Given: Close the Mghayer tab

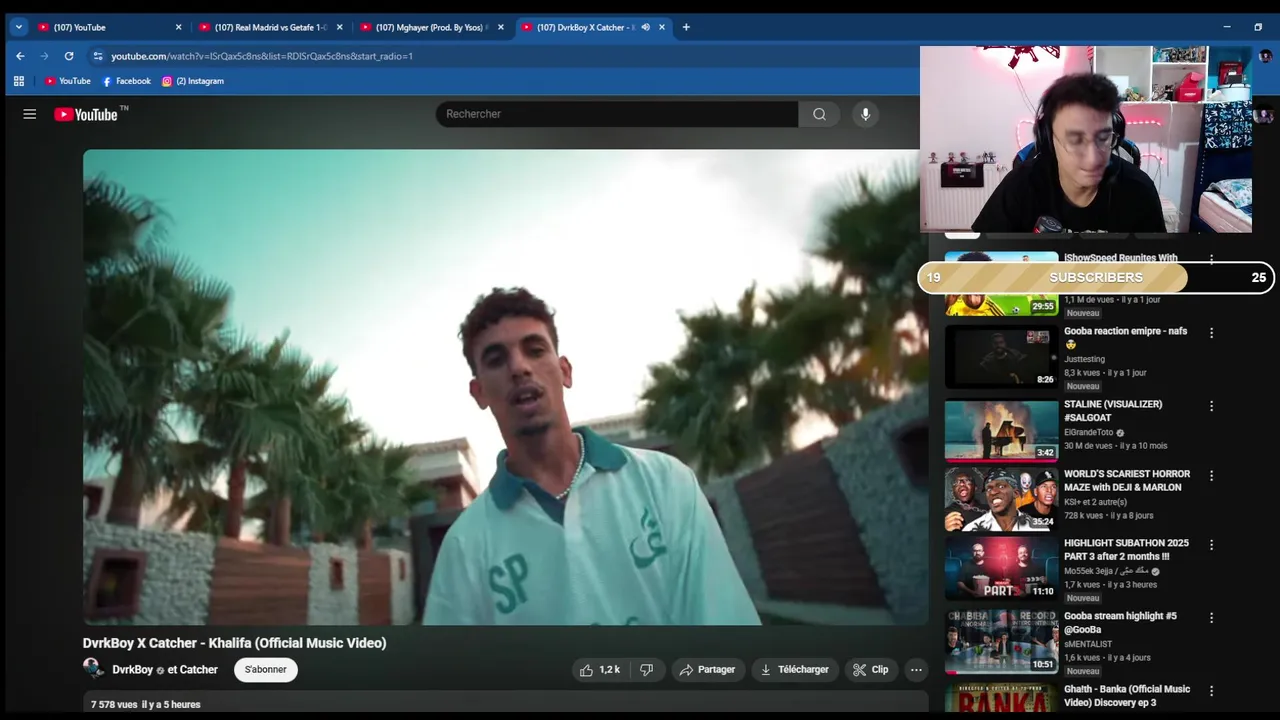Looking at the screenshot, I should [501, 27].
